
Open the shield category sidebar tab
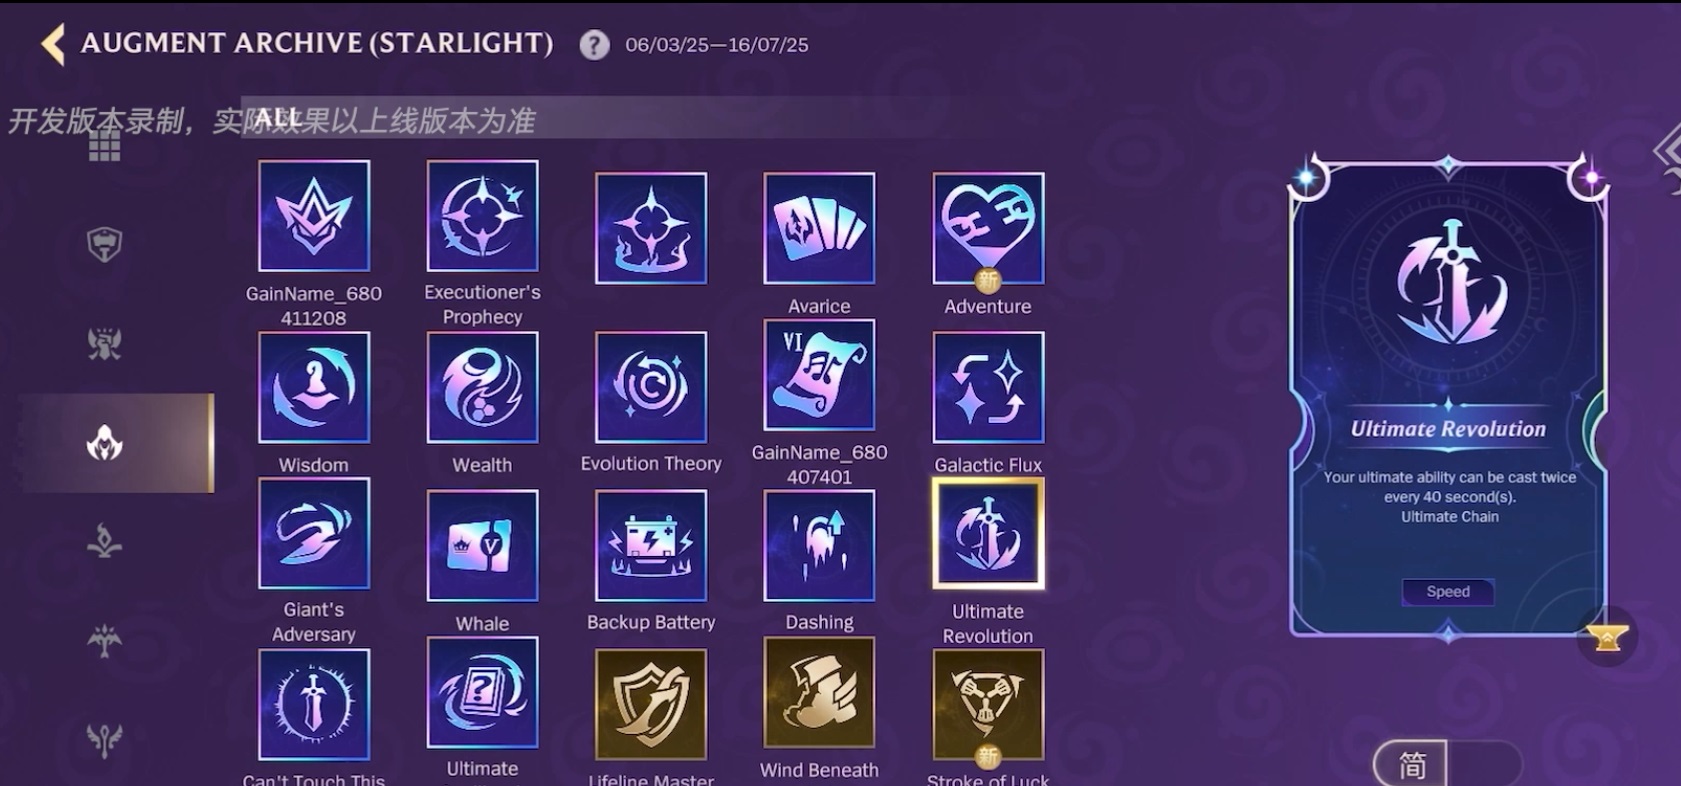pos(104,244)
